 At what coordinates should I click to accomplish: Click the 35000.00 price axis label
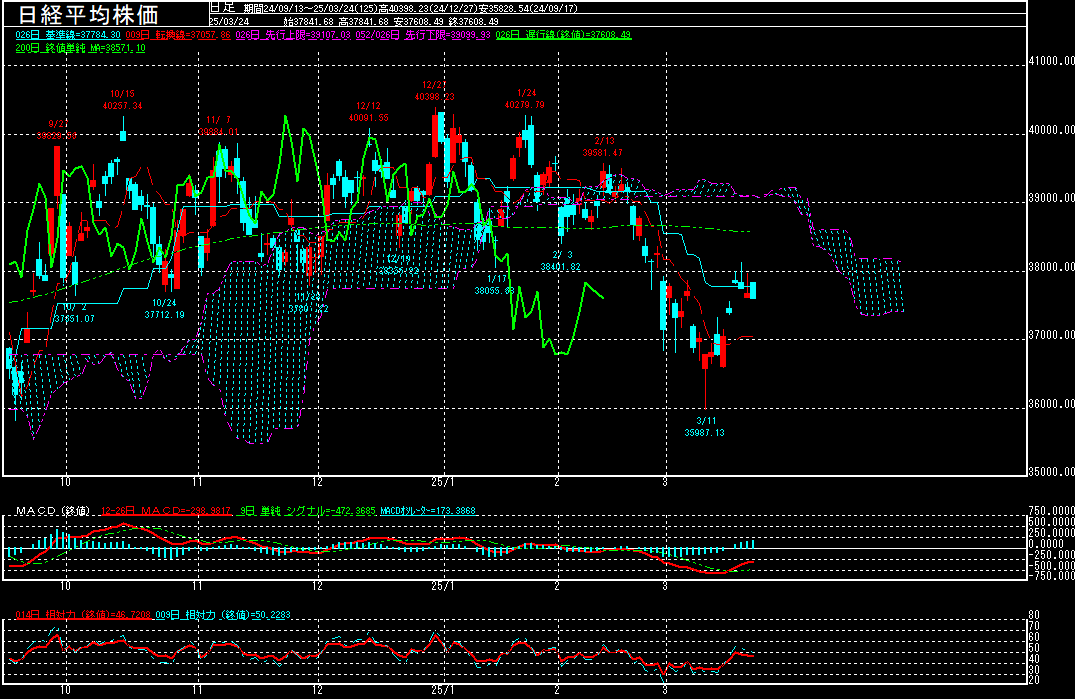pos(1052,472)
